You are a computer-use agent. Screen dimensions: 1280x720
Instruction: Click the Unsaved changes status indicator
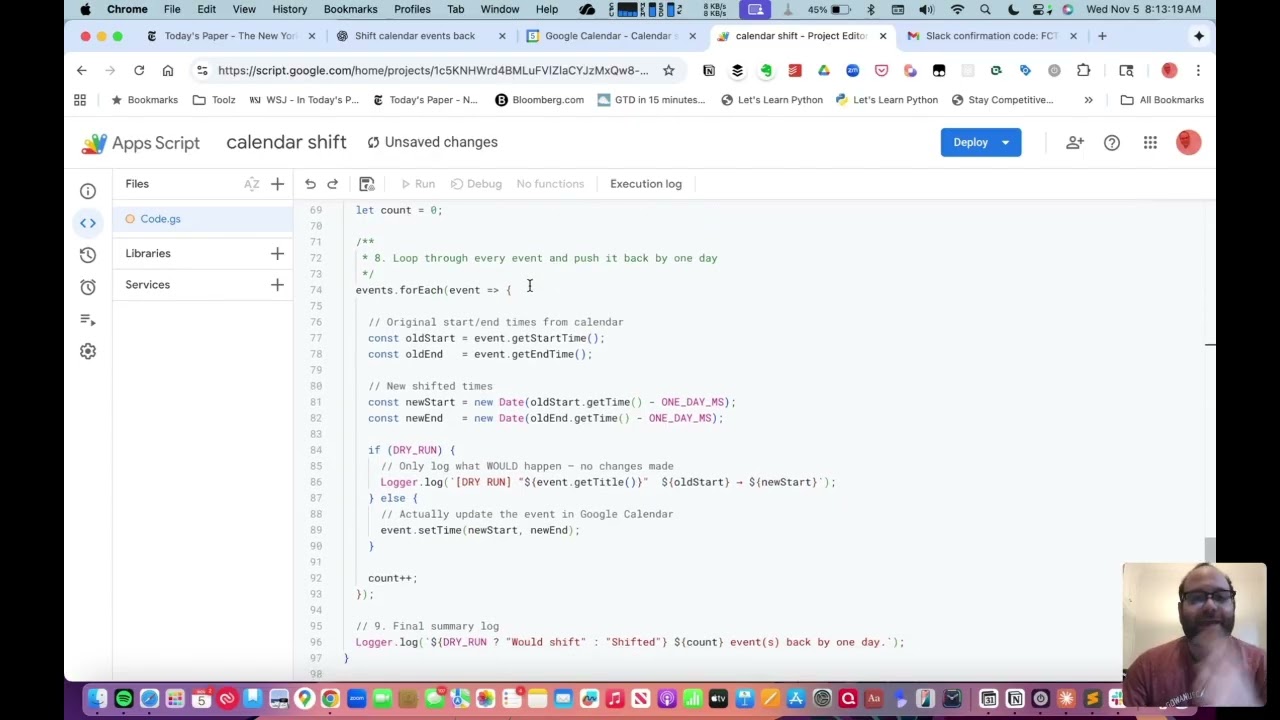[432, 142]
